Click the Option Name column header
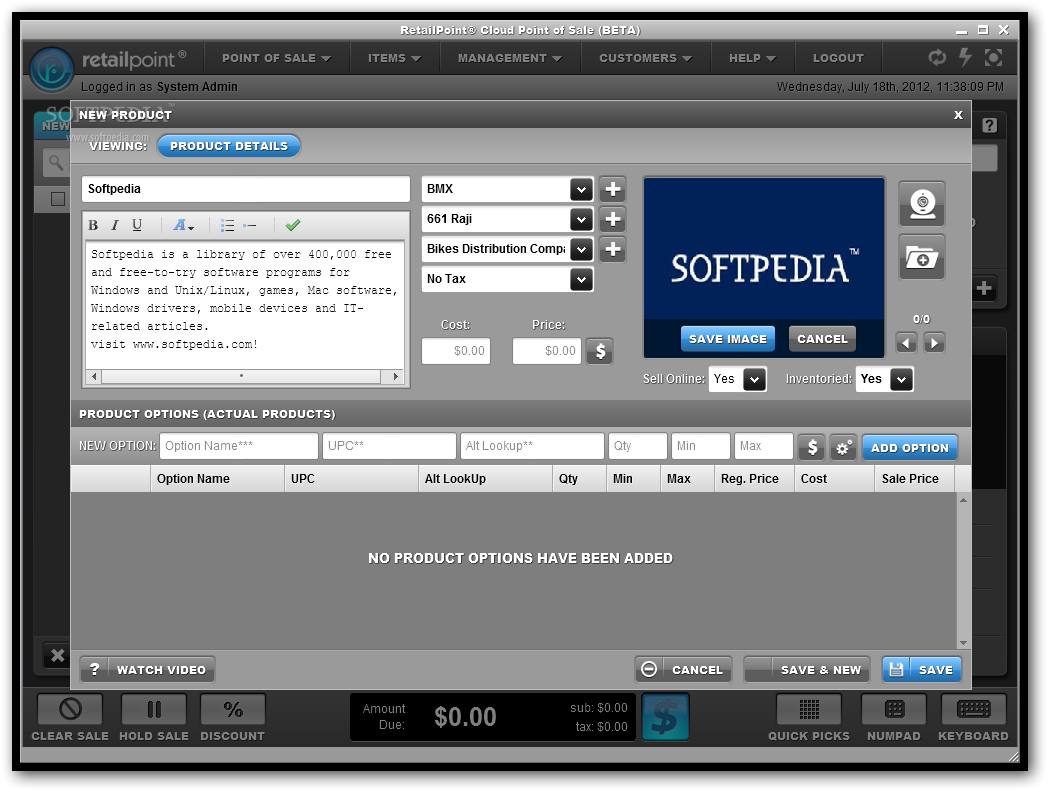Viewport: 1048px width, 791px height. pos(217,479)
